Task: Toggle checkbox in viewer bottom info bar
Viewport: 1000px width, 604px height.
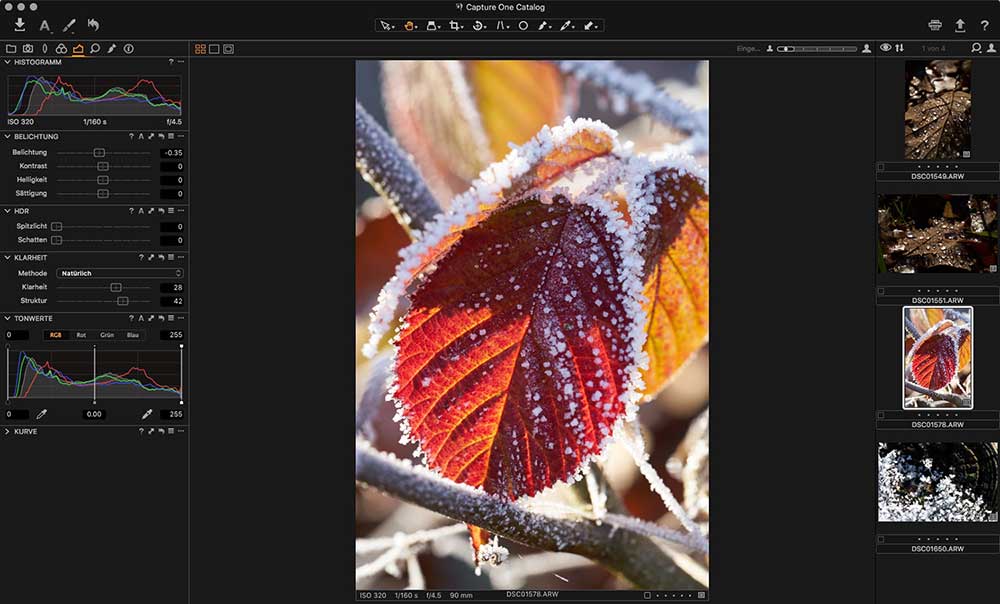Action: pos(647,595)
